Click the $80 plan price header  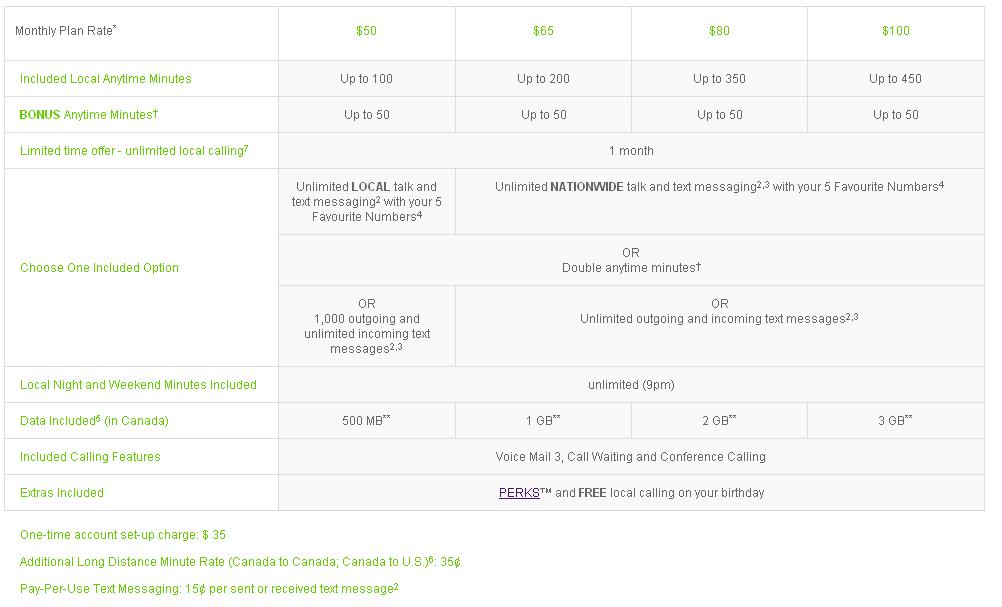(719, 31)
